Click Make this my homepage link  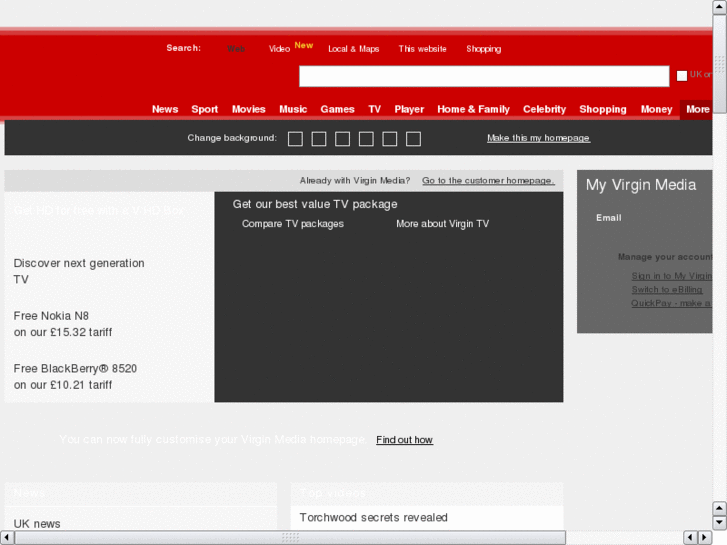pyautogui.click(x=538, y=138)
